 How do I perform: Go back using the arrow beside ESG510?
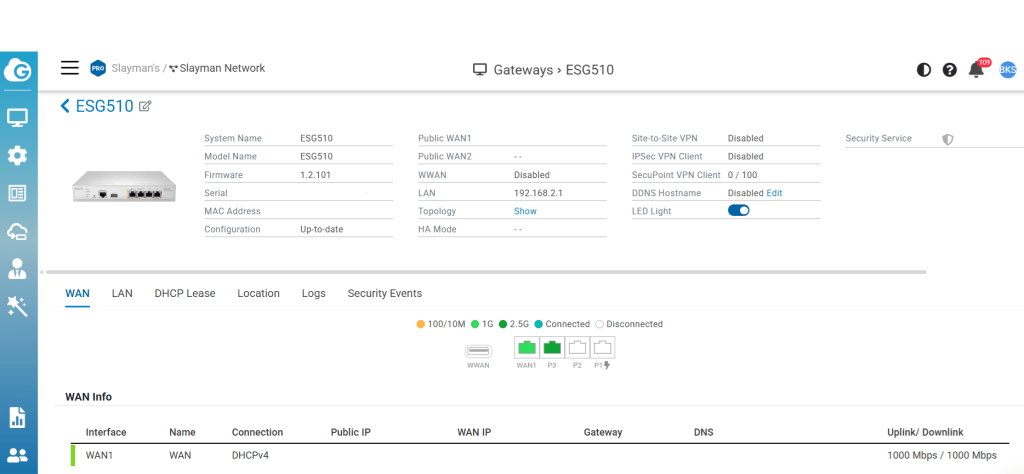point(65,106)
